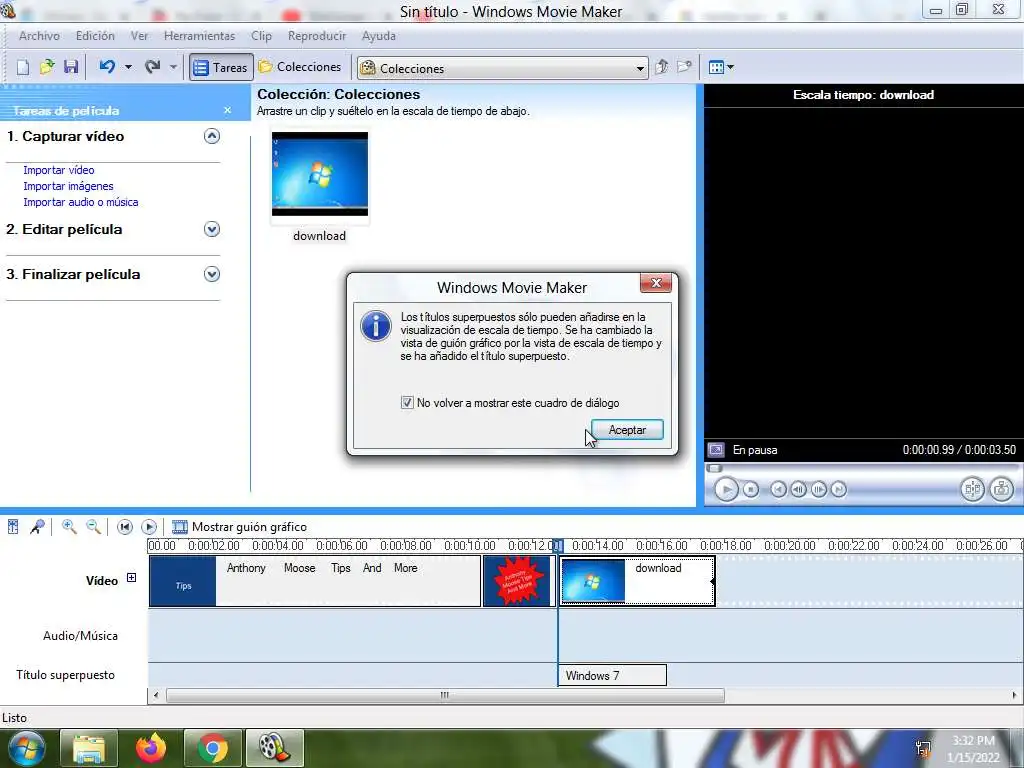Select the download clip on the timeline
Image resolution: width=1024 pixels, height=768 pixels.
[x=637, y=581]
